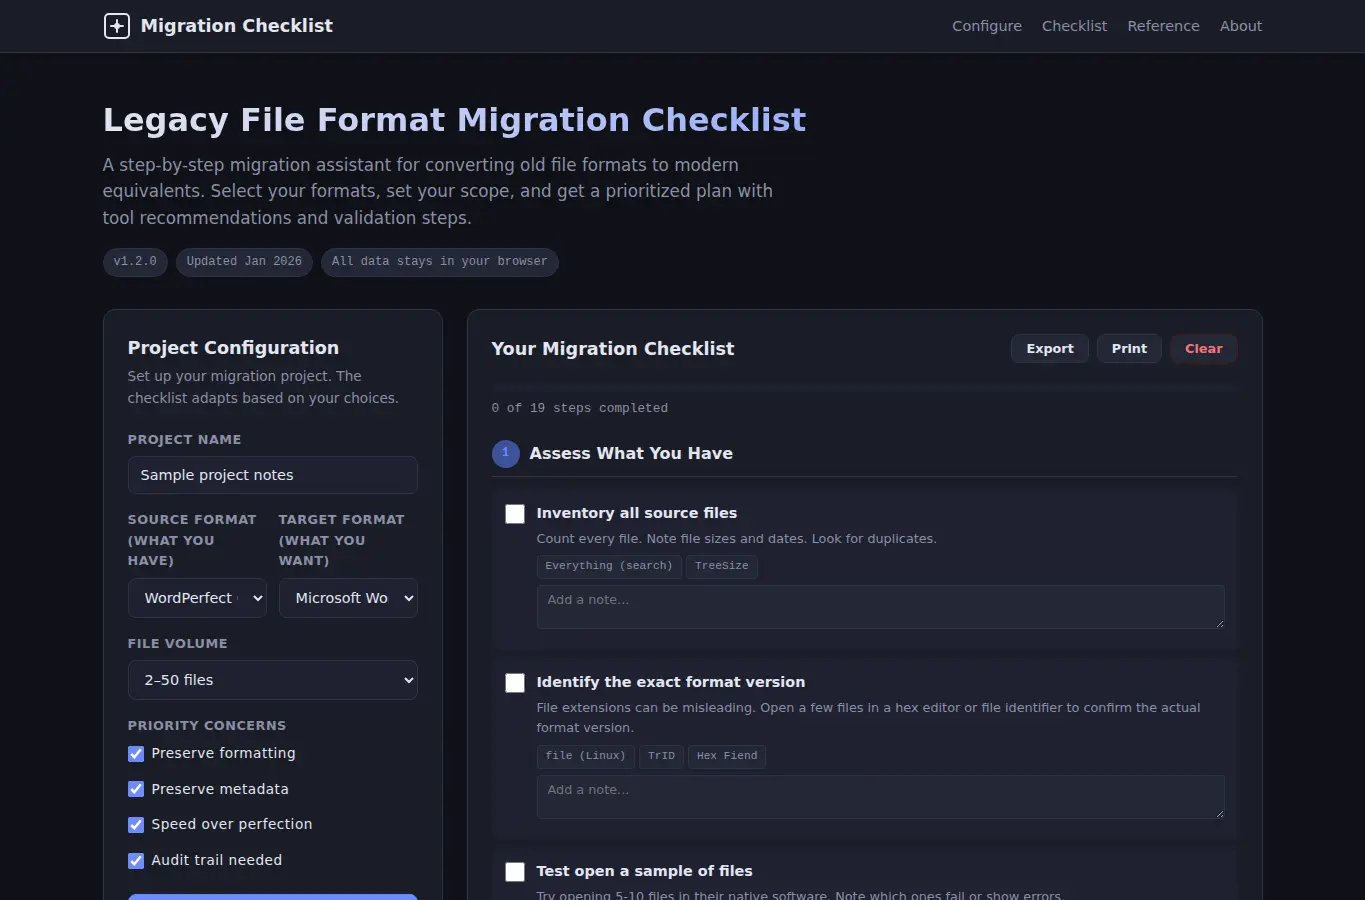Open the Target Format Microsoft Word dropdown
The image size is (1365, 900).
(348, 598)
